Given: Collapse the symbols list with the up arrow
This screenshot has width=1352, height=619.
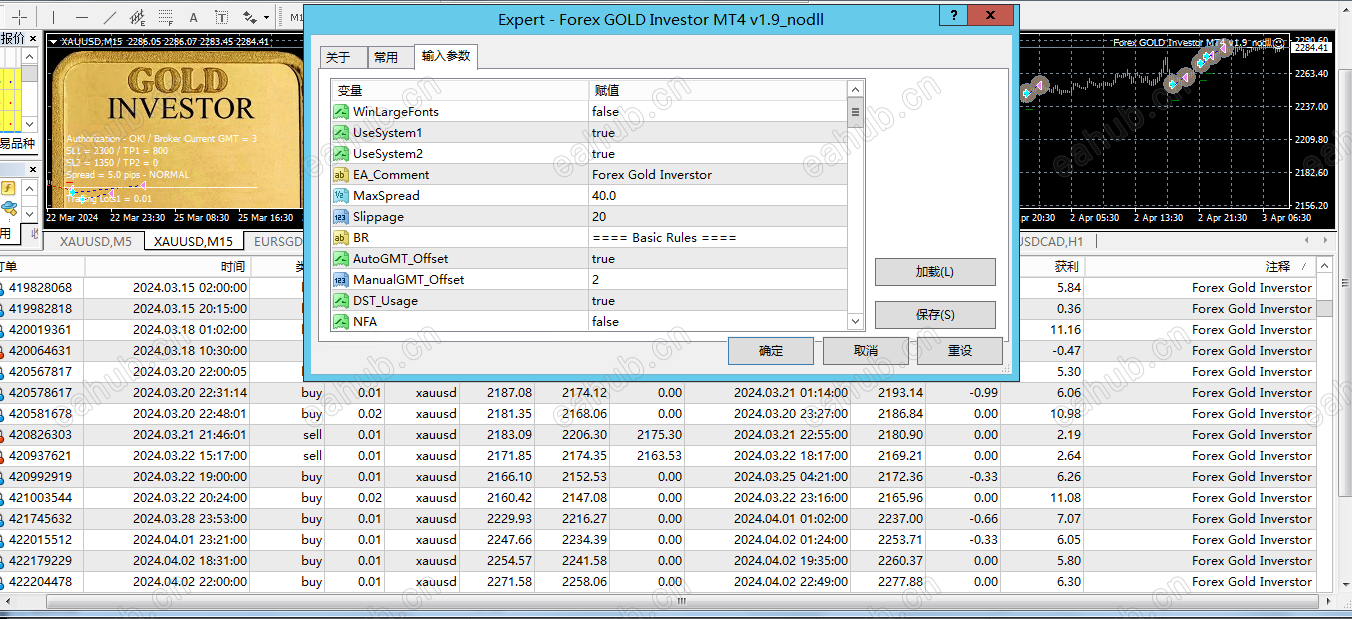Looking at the screenshot, I should [x=28, y=57].
